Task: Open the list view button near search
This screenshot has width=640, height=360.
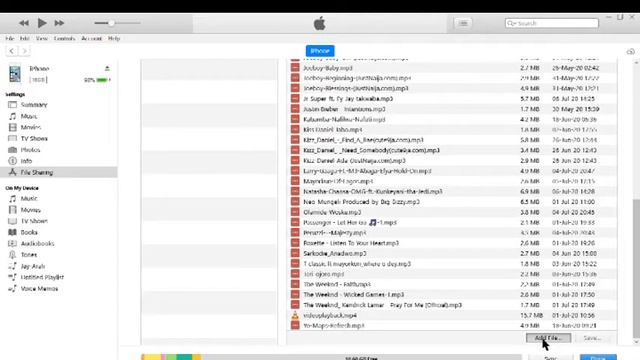Action: (463, 23)
